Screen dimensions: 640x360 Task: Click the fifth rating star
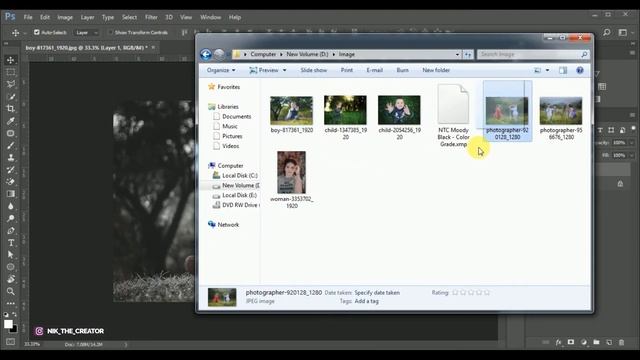coord(487,292)
